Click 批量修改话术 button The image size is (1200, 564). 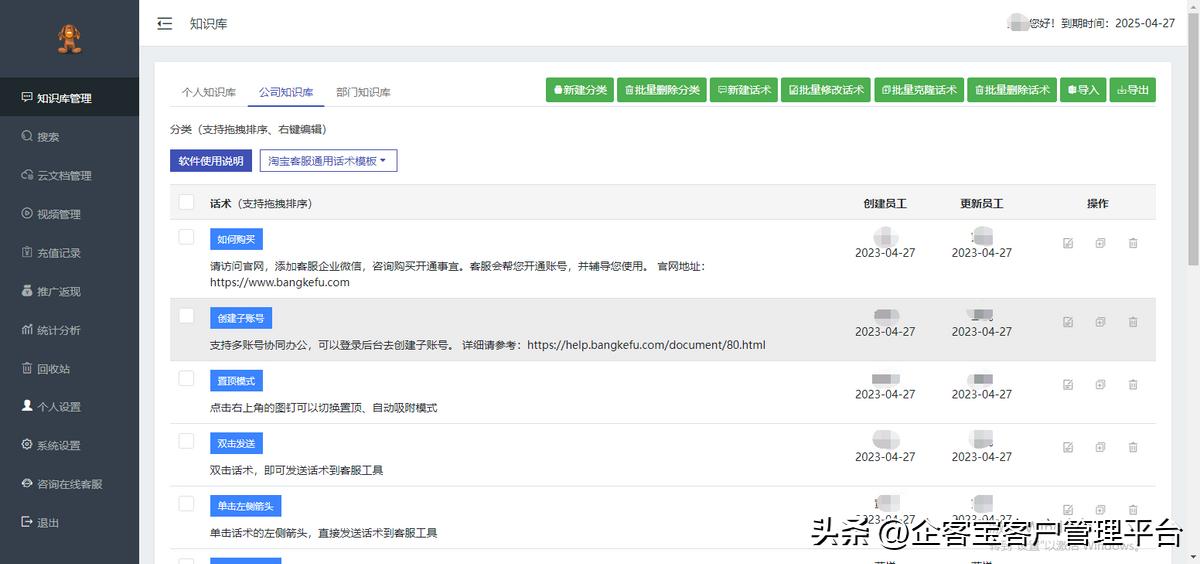826,90
